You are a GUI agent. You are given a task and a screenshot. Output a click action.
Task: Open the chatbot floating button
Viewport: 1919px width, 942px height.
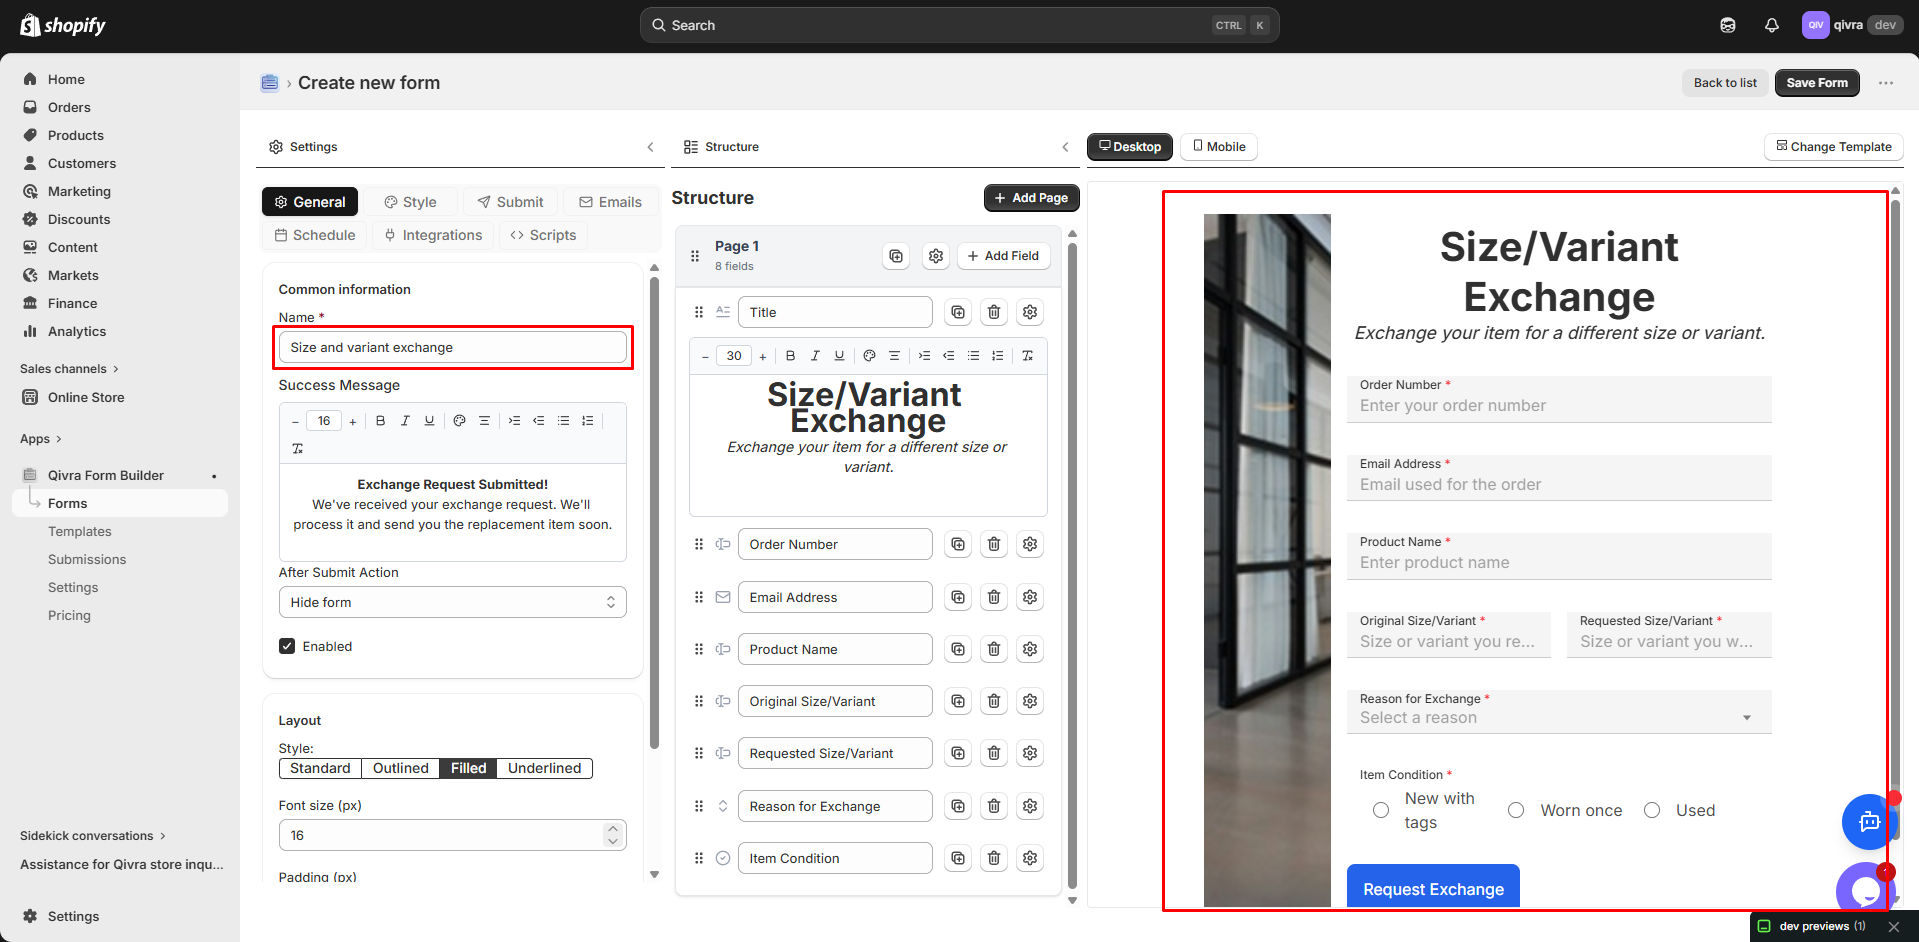1868,822
